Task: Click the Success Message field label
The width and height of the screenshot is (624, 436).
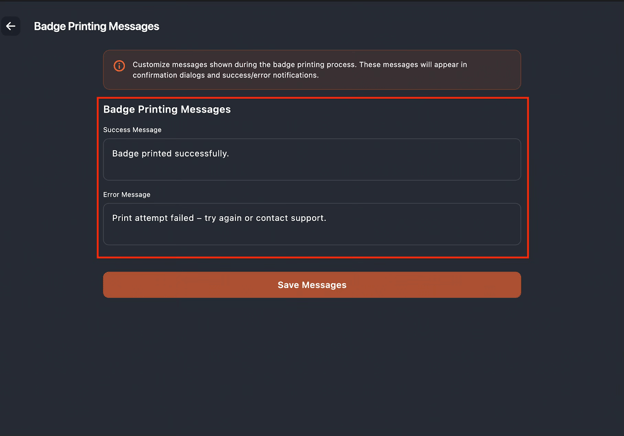Action: 132,130
